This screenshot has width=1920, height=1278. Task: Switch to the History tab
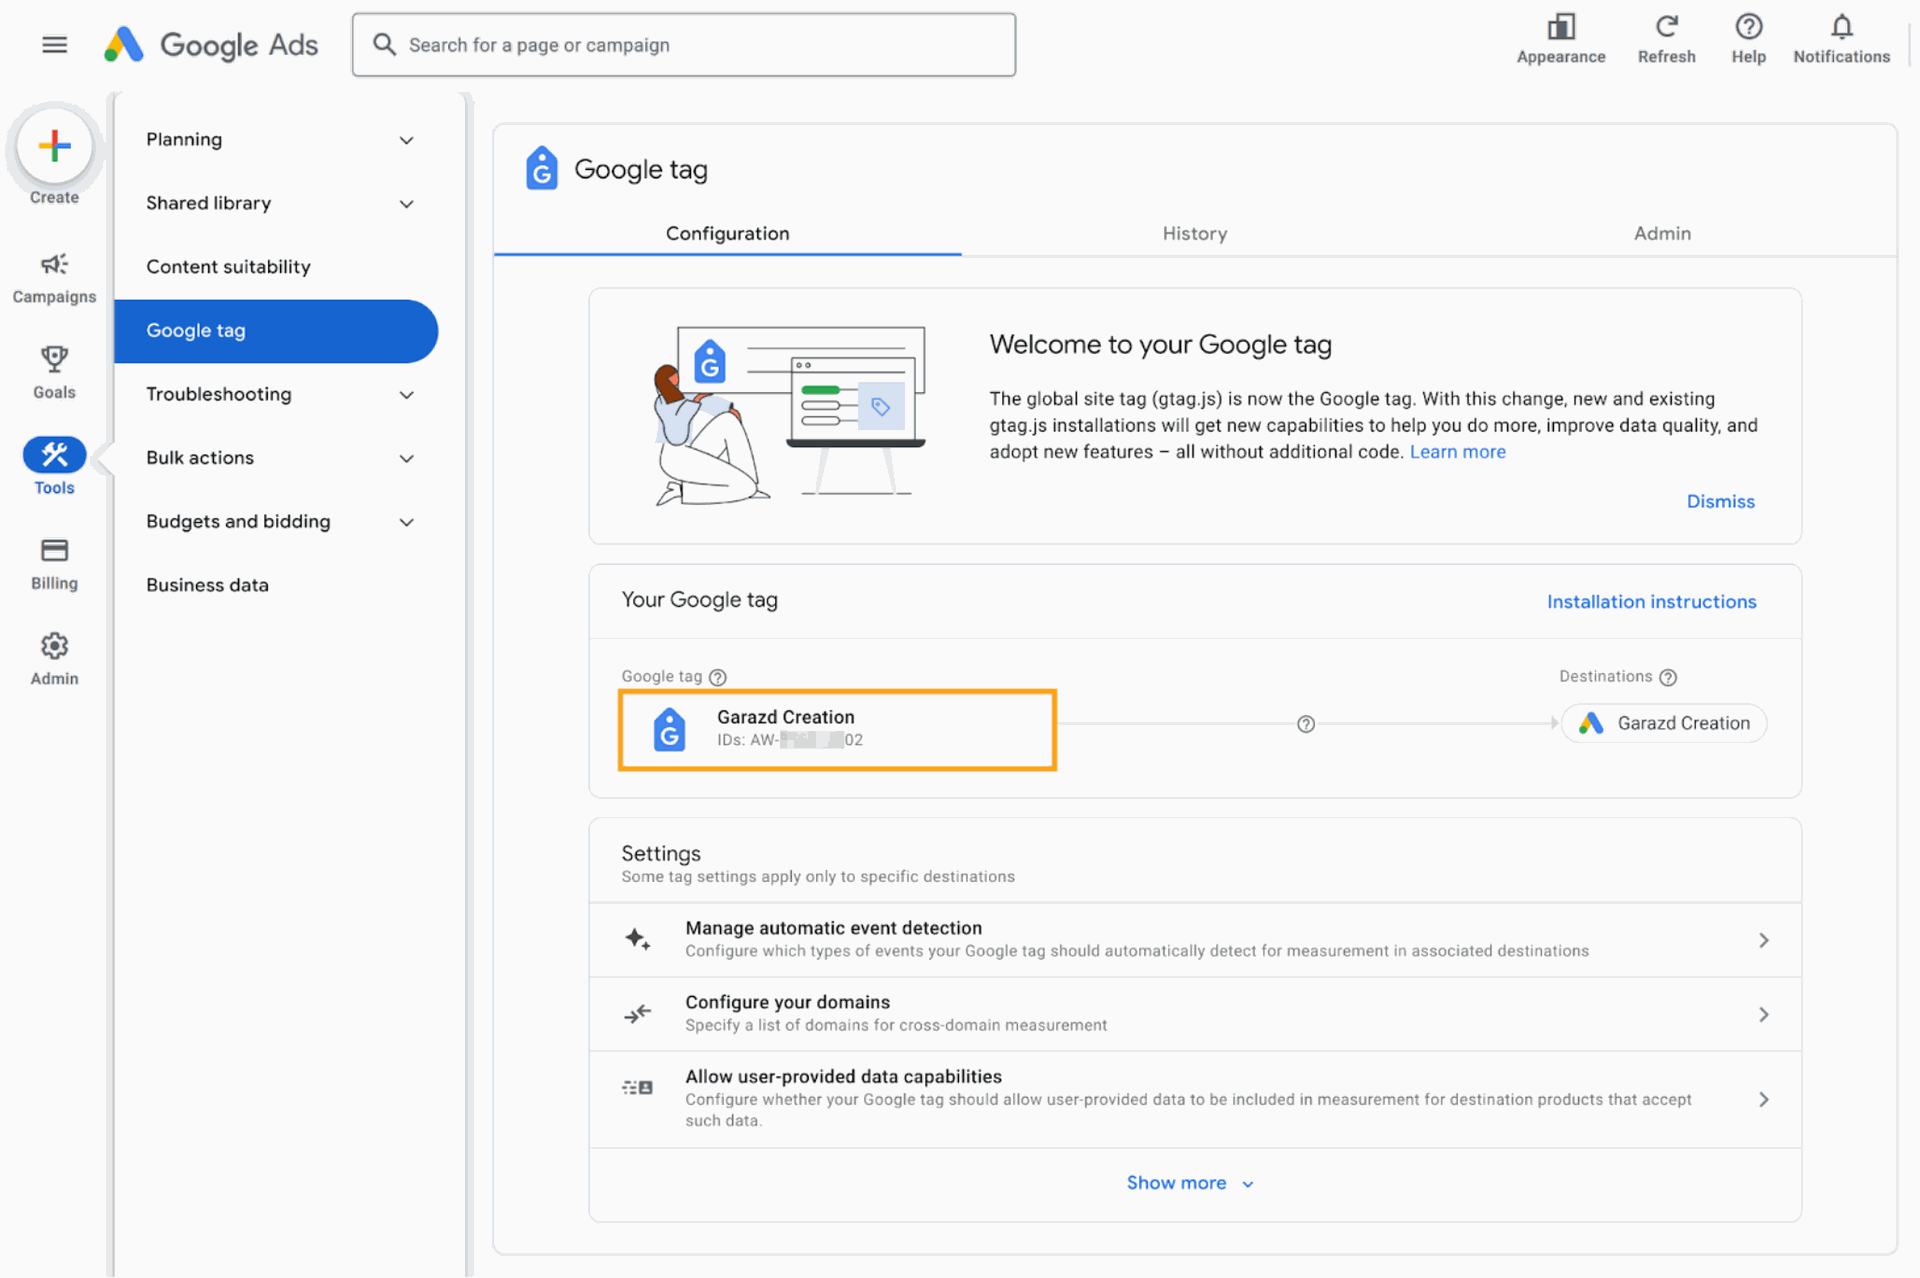[x=1194, y=233]
